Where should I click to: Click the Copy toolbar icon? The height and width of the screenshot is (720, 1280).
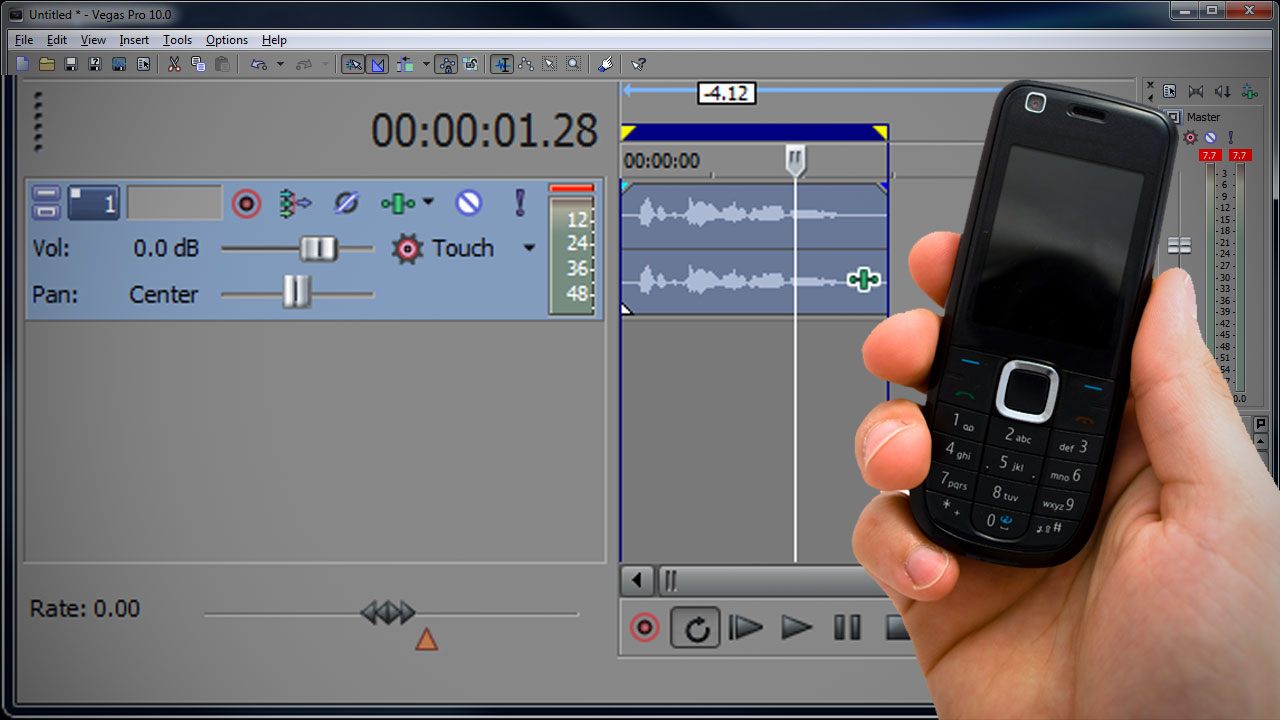point(199,64)
